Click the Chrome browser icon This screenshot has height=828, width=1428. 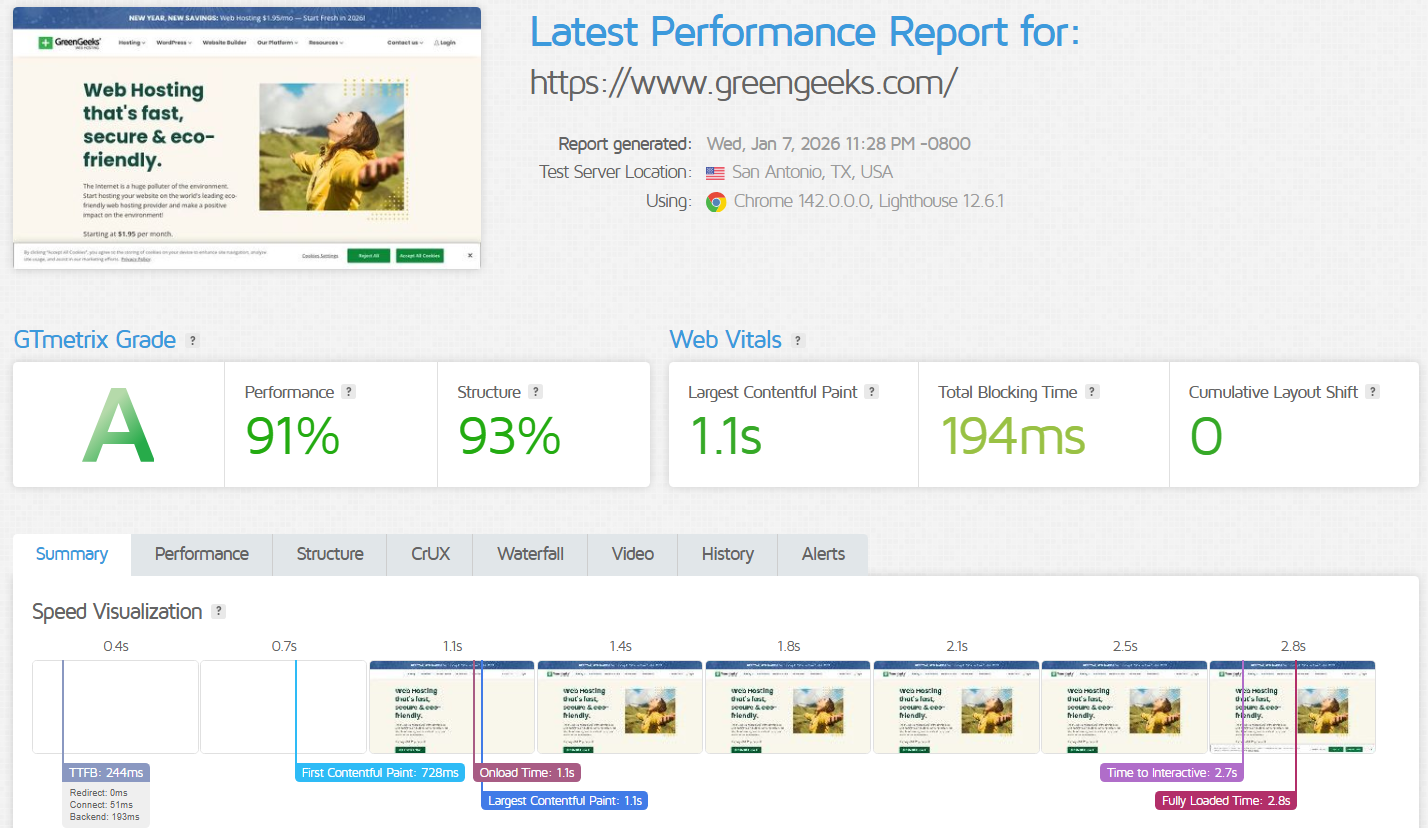click(716, 202)
